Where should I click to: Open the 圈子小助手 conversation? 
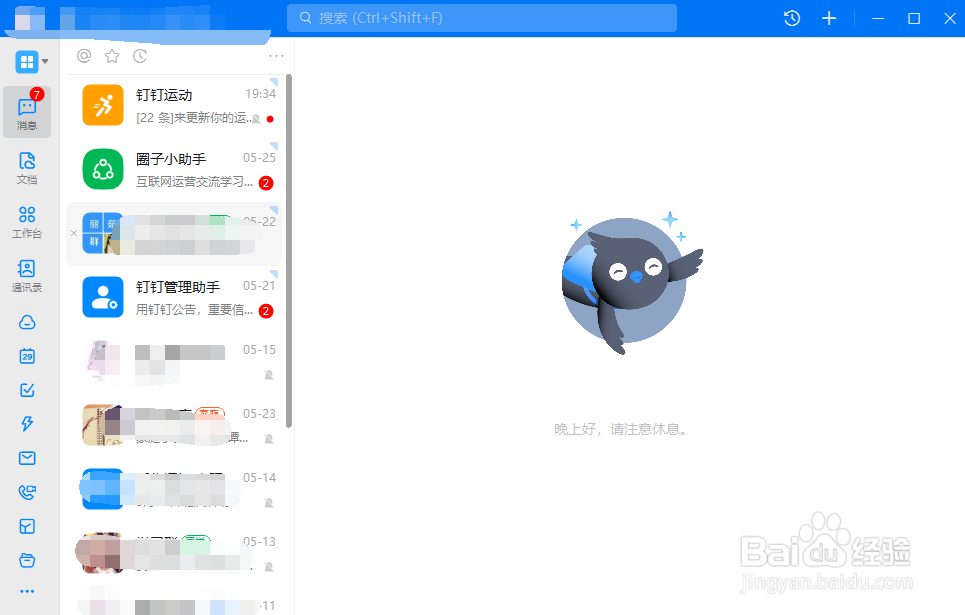click(x=174, y=169)
